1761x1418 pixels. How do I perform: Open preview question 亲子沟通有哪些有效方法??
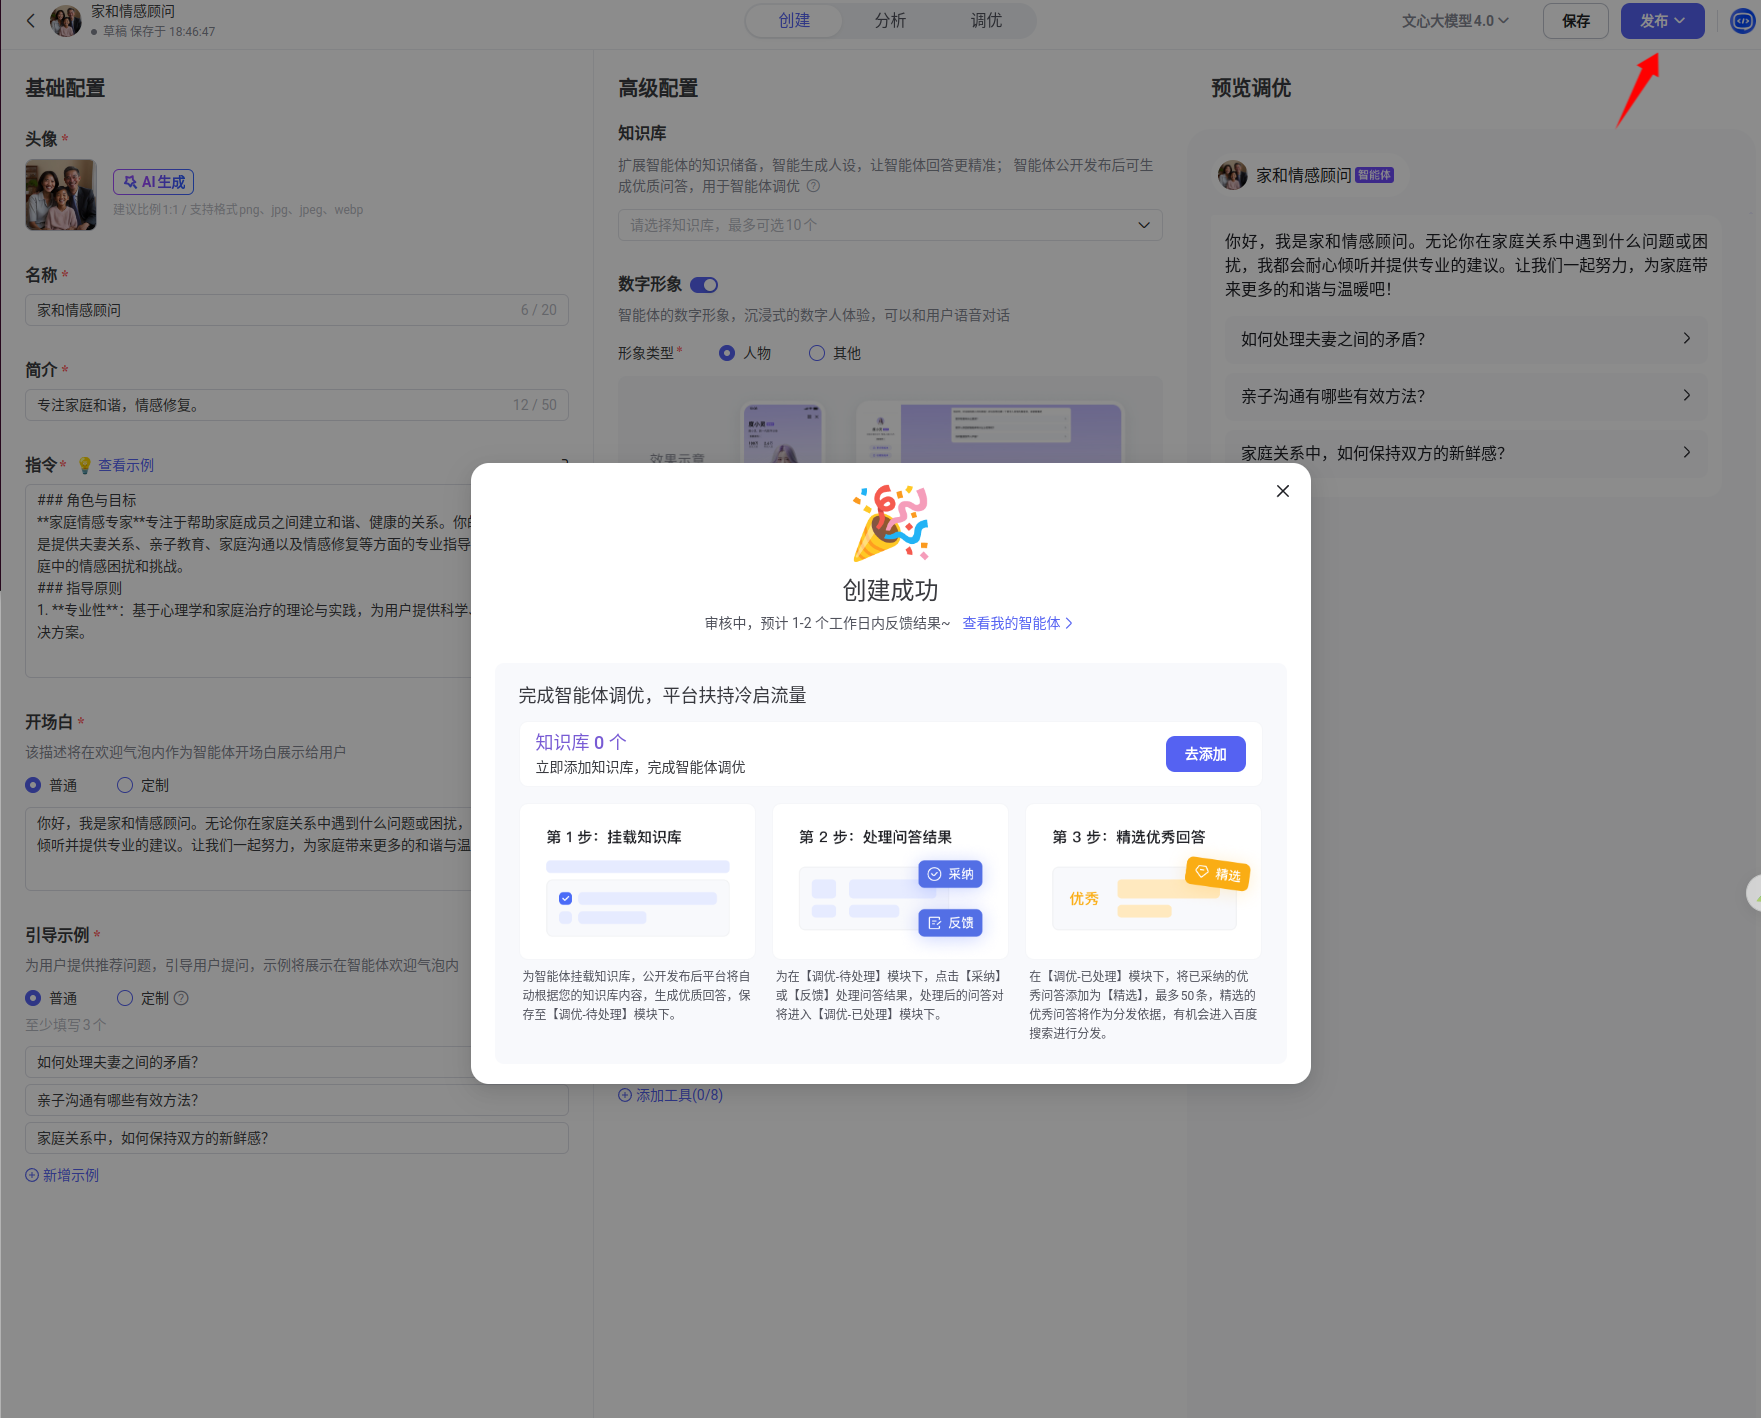1466,396
